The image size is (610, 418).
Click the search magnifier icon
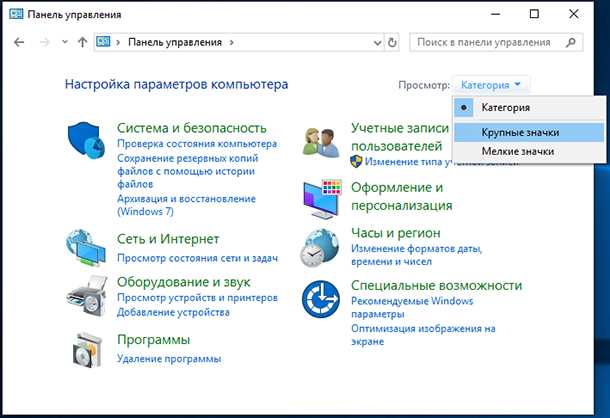point(571,42)
